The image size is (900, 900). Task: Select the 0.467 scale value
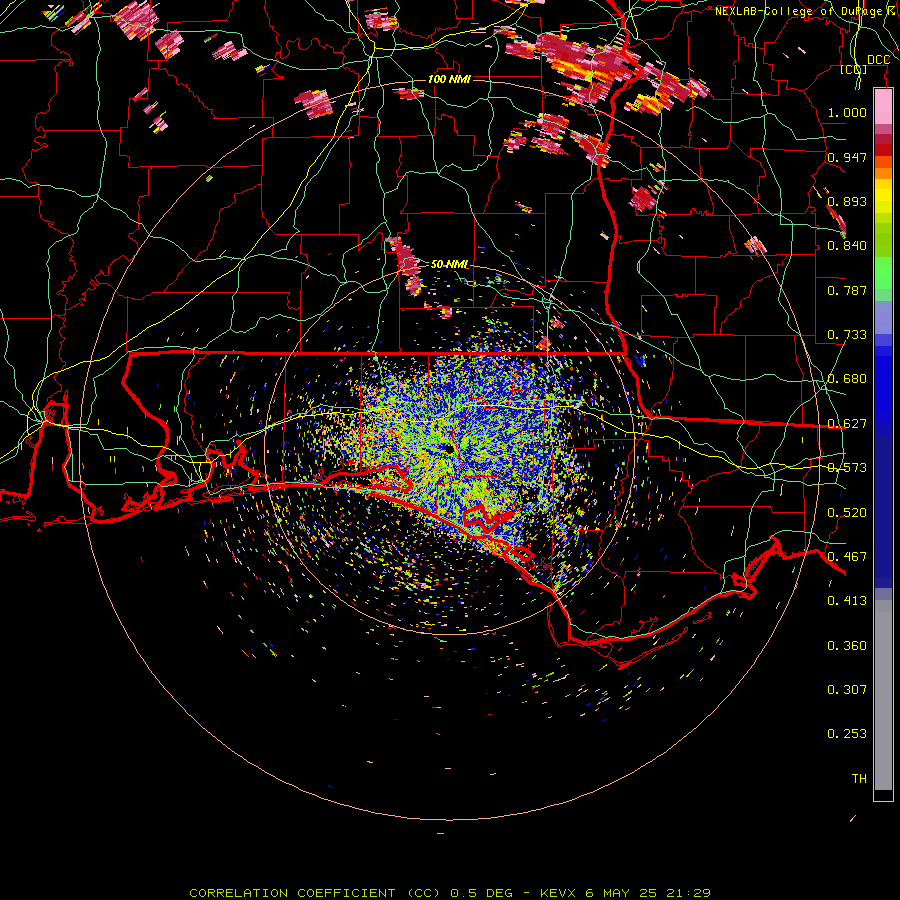coord(847,557)
